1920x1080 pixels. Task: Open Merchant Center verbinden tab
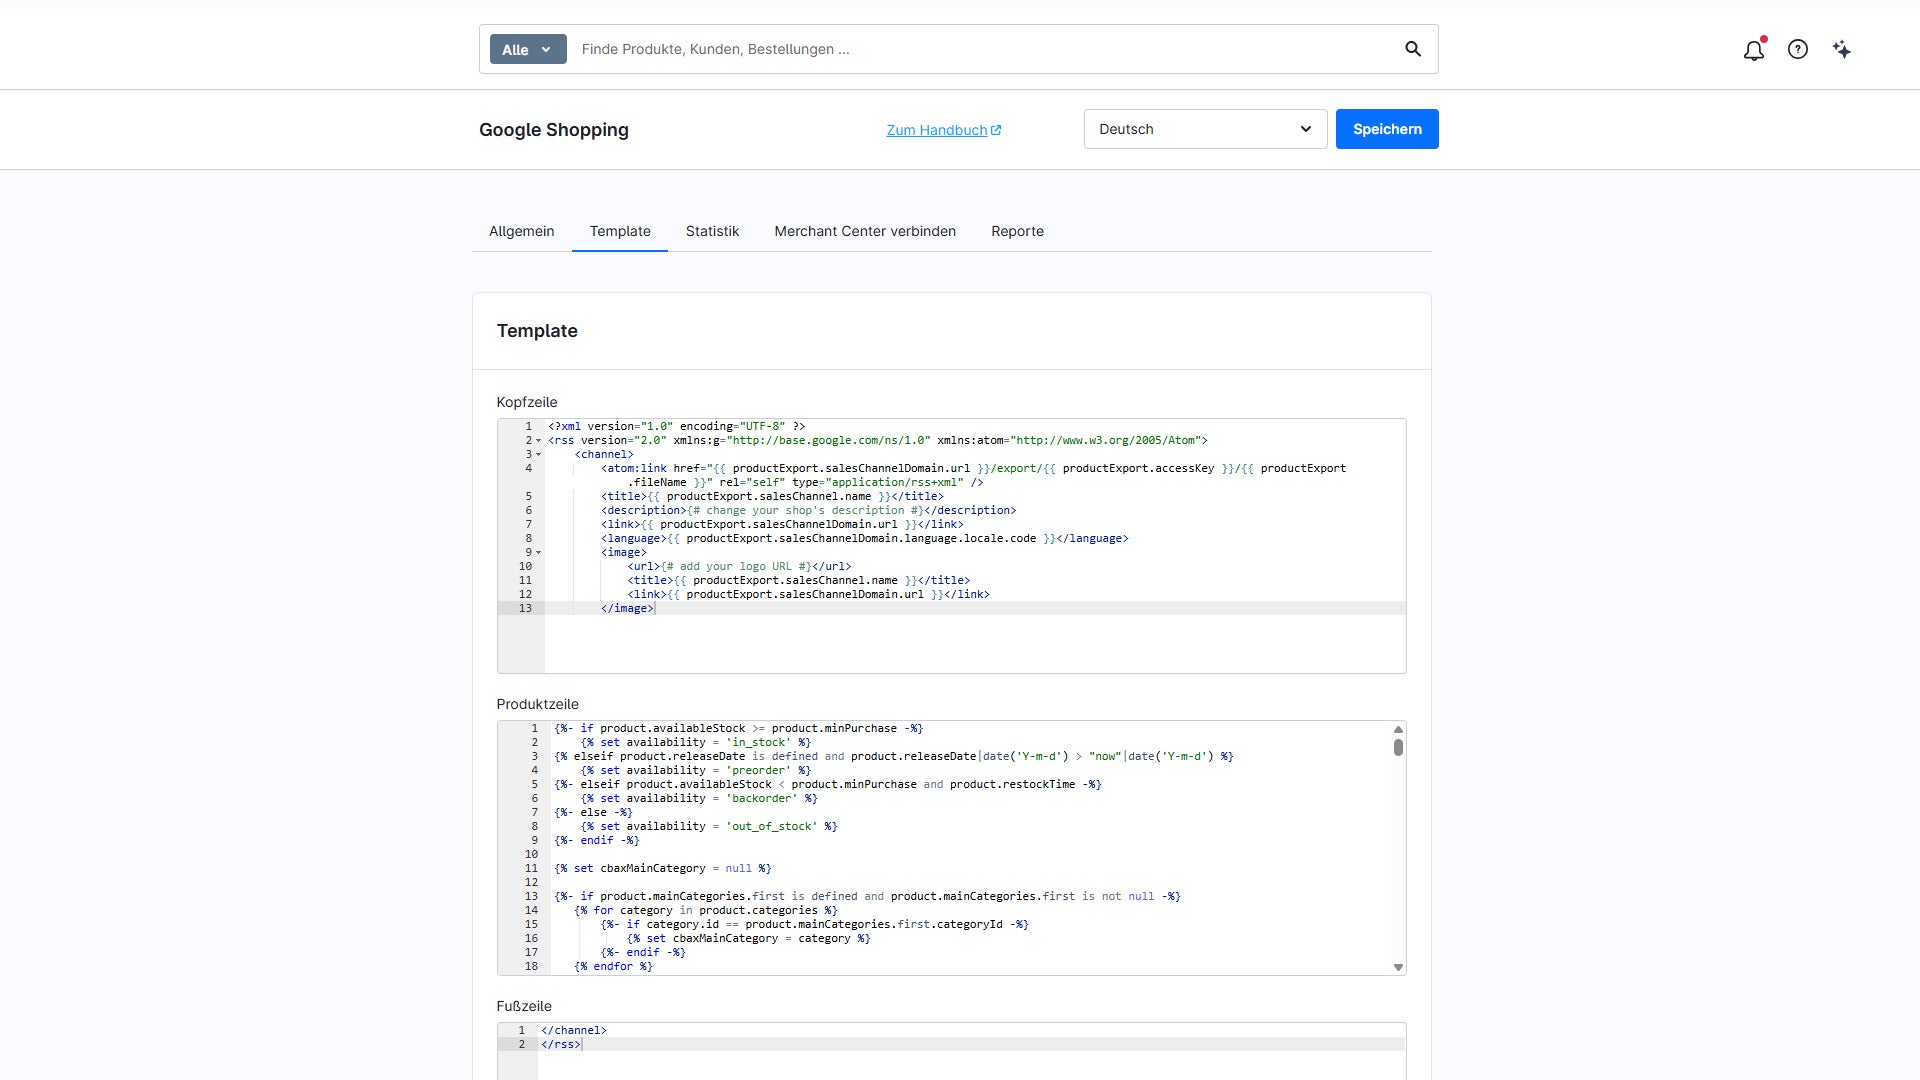[x=865, y=231]
